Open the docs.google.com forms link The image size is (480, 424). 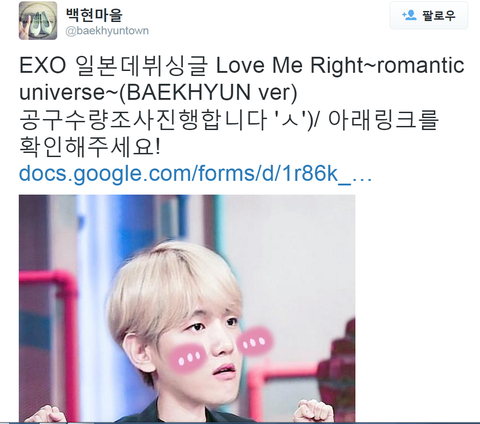(195, 173)
